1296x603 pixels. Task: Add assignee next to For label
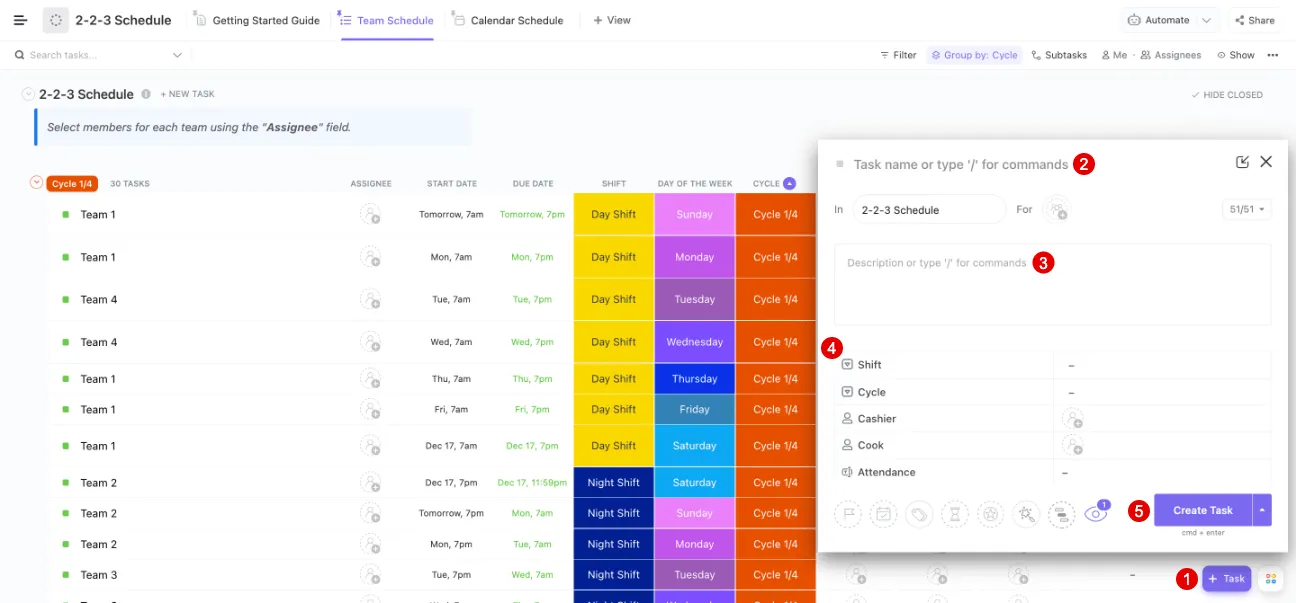[1057, 210]
